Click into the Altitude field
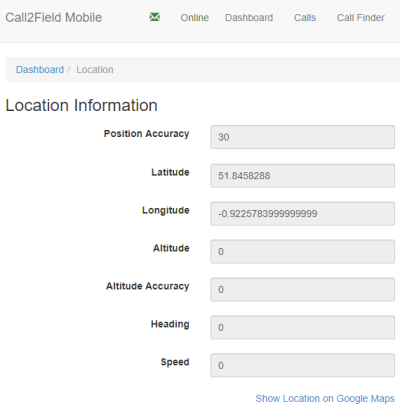This screenshot has height=411, width=400. 303,252
